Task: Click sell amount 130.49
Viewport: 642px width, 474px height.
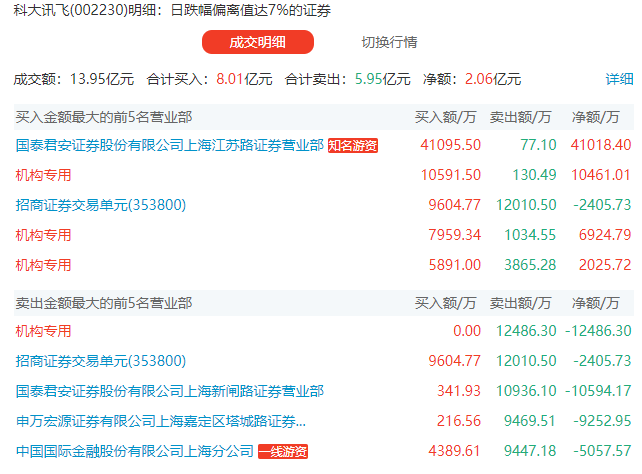Action: [x=534, y=175]
